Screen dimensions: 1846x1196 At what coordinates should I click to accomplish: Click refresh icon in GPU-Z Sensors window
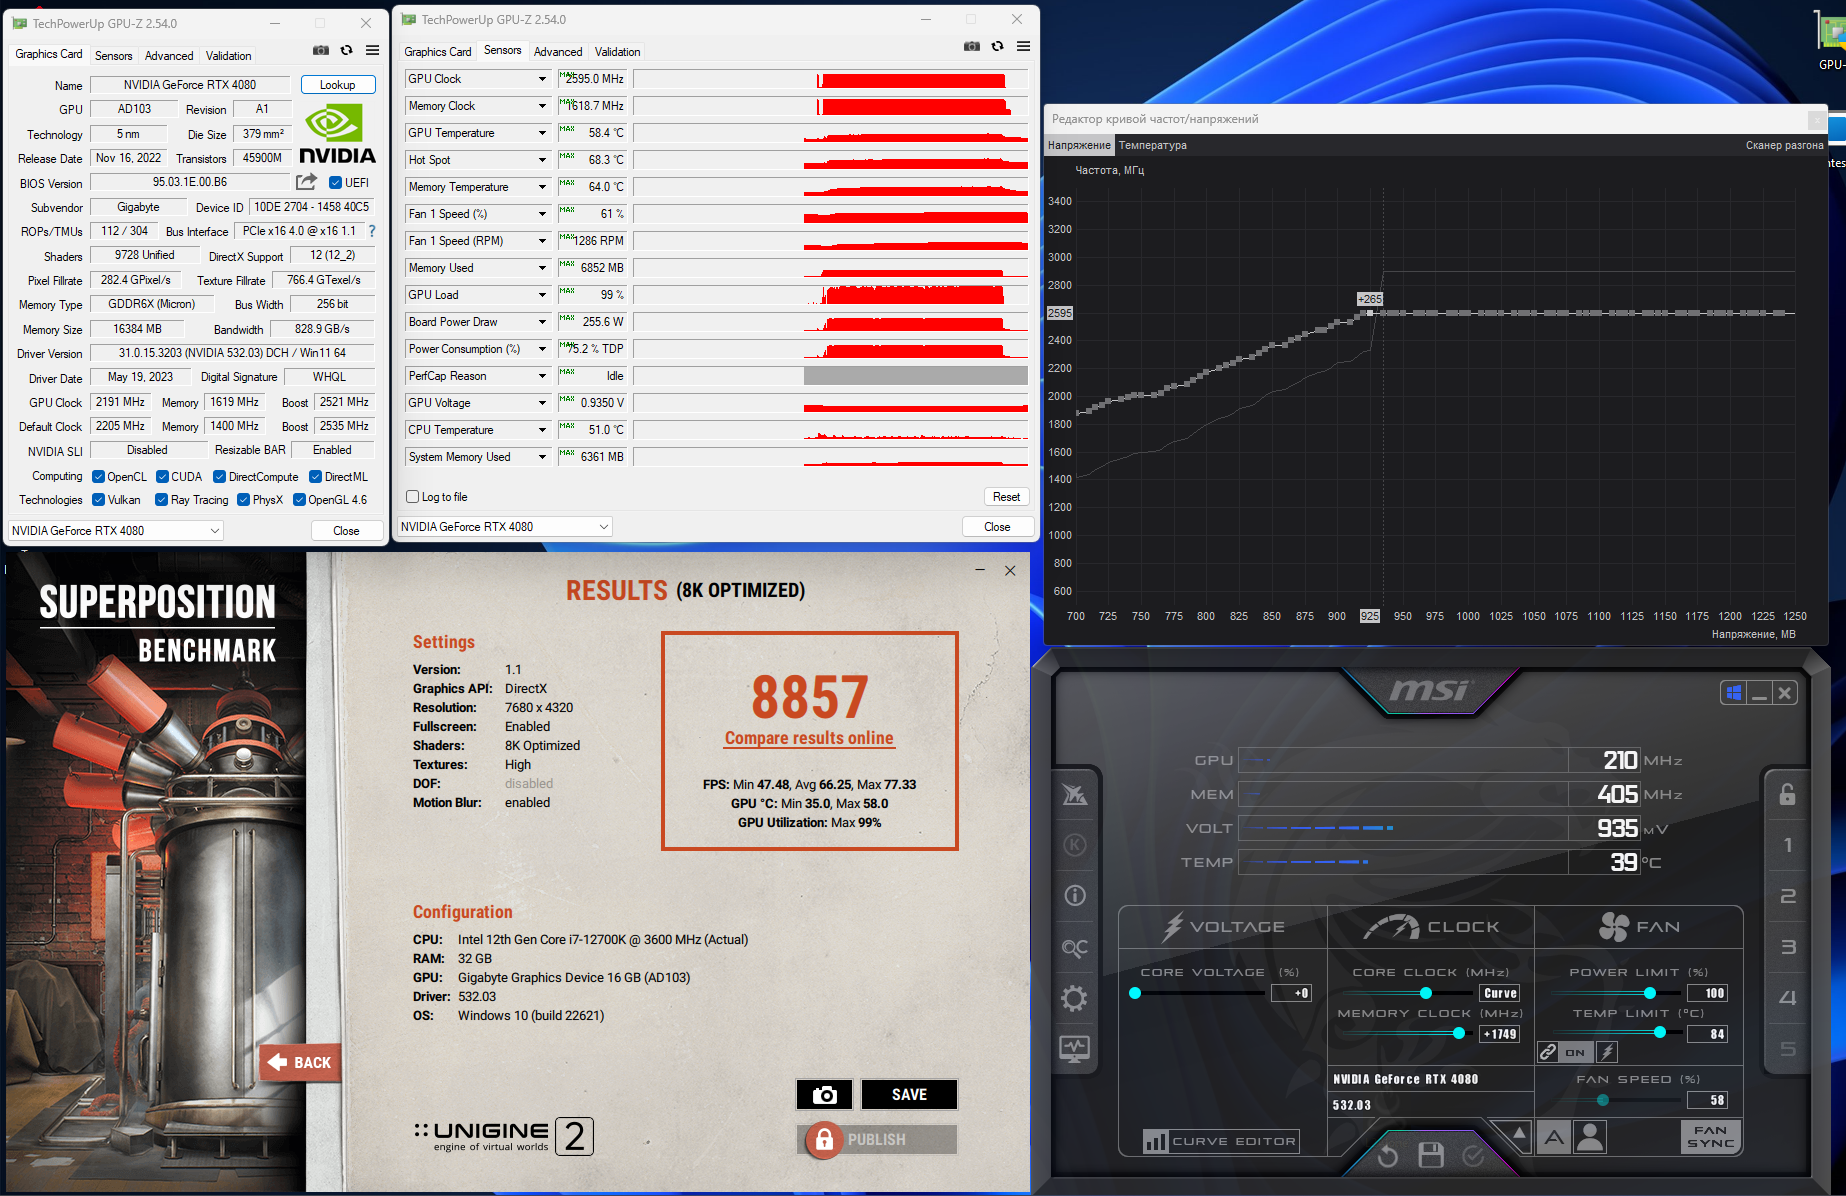coord(997,46)
